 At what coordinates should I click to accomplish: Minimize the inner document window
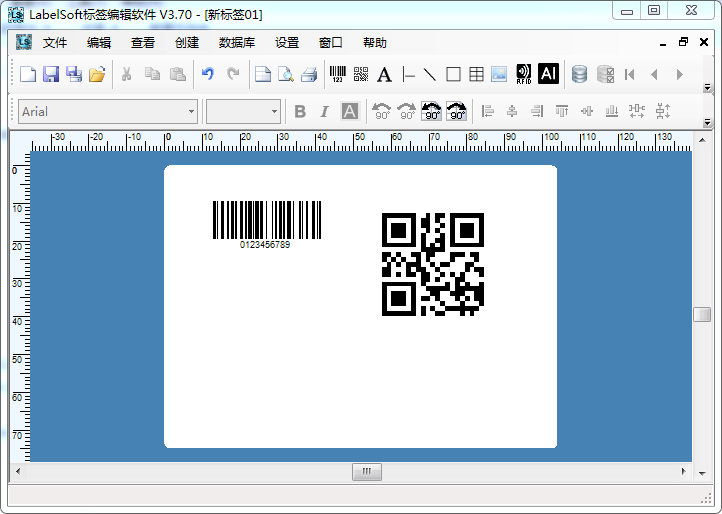(x=663, y=43)
